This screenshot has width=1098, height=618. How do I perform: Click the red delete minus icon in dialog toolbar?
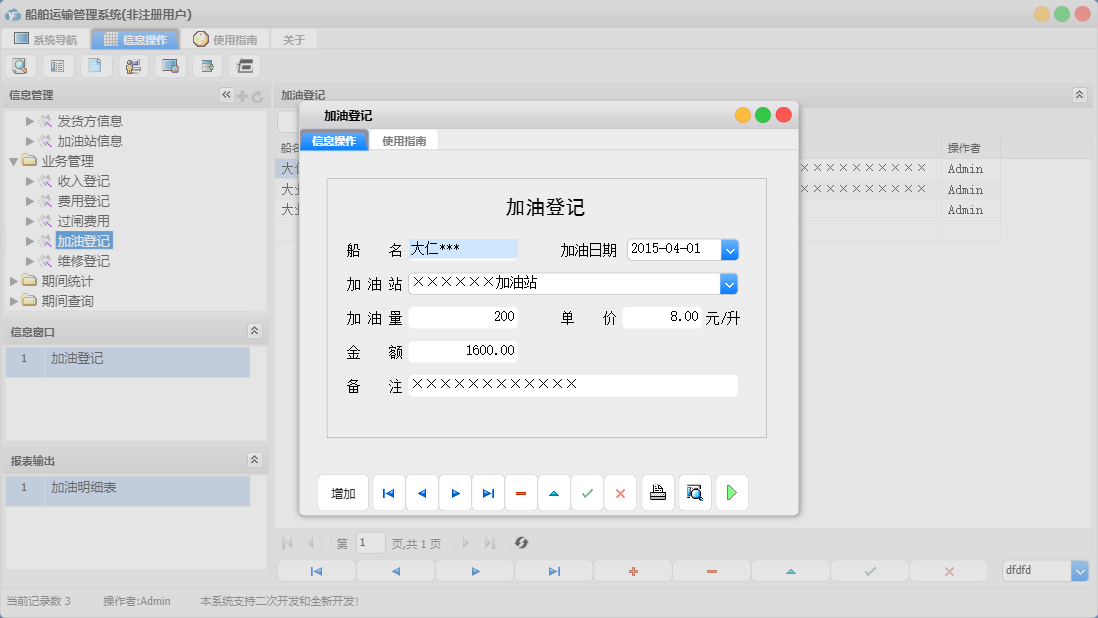[521, 492]
